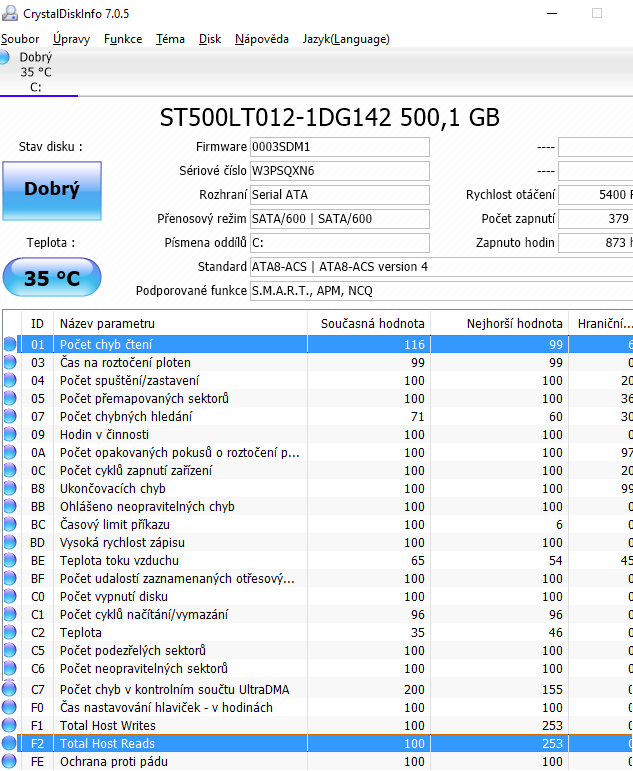Open the Soubor menu
Screen dimensions: 633x771
click(20, 39)
